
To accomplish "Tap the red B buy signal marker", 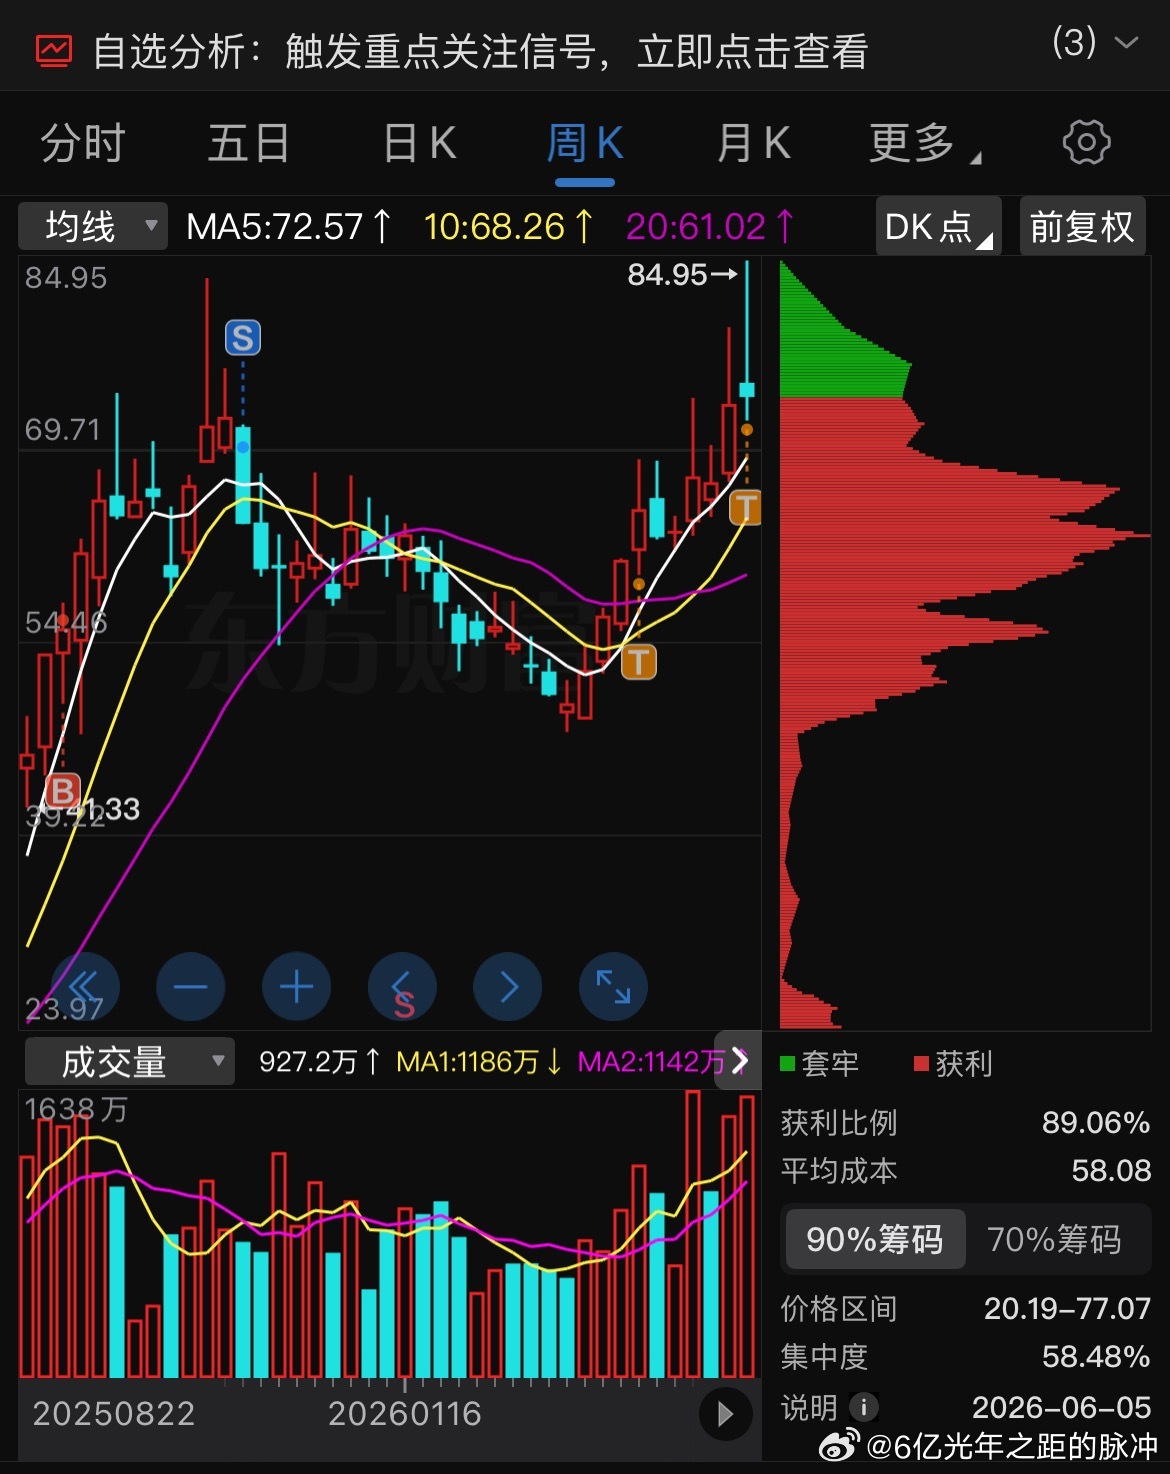I will click(62, 791).
